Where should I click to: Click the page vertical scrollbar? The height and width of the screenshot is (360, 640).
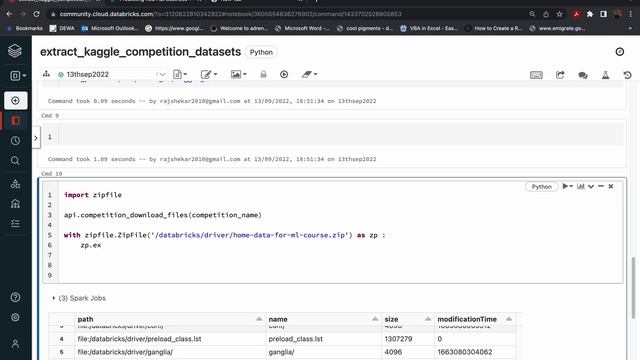tap(633, 288)
